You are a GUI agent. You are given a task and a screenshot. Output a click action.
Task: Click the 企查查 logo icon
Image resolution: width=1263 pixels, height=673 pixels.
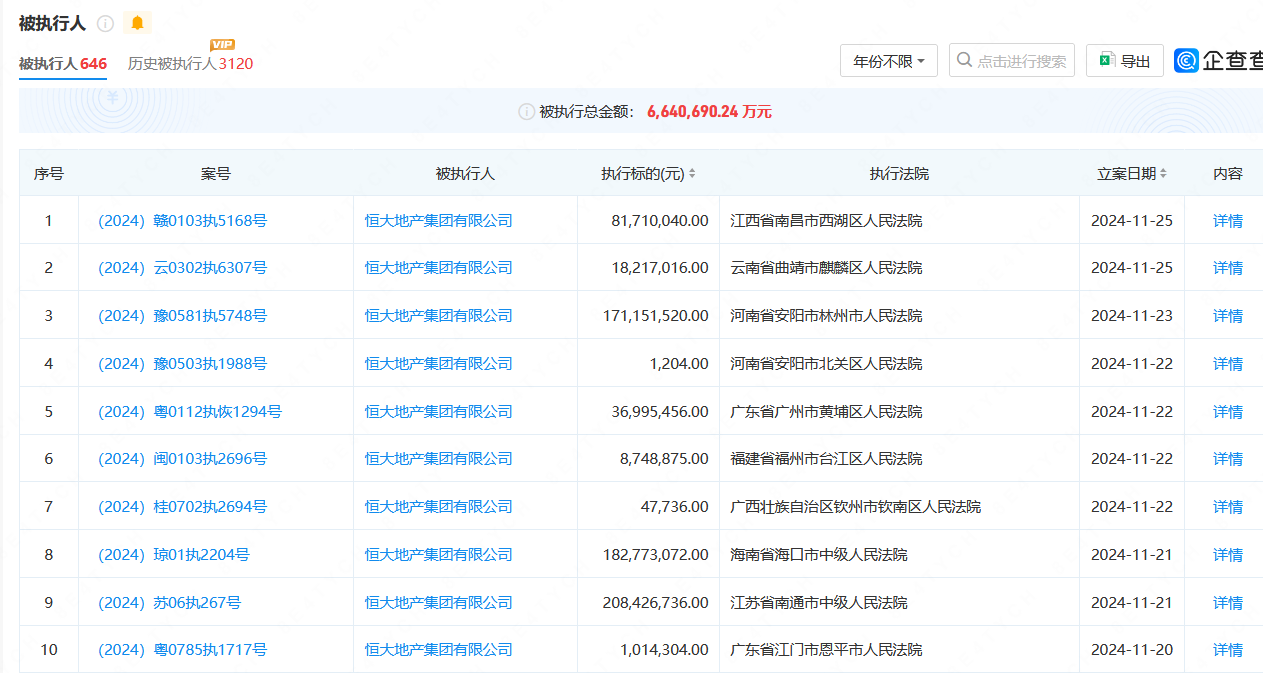click(x=1186, y=61)
